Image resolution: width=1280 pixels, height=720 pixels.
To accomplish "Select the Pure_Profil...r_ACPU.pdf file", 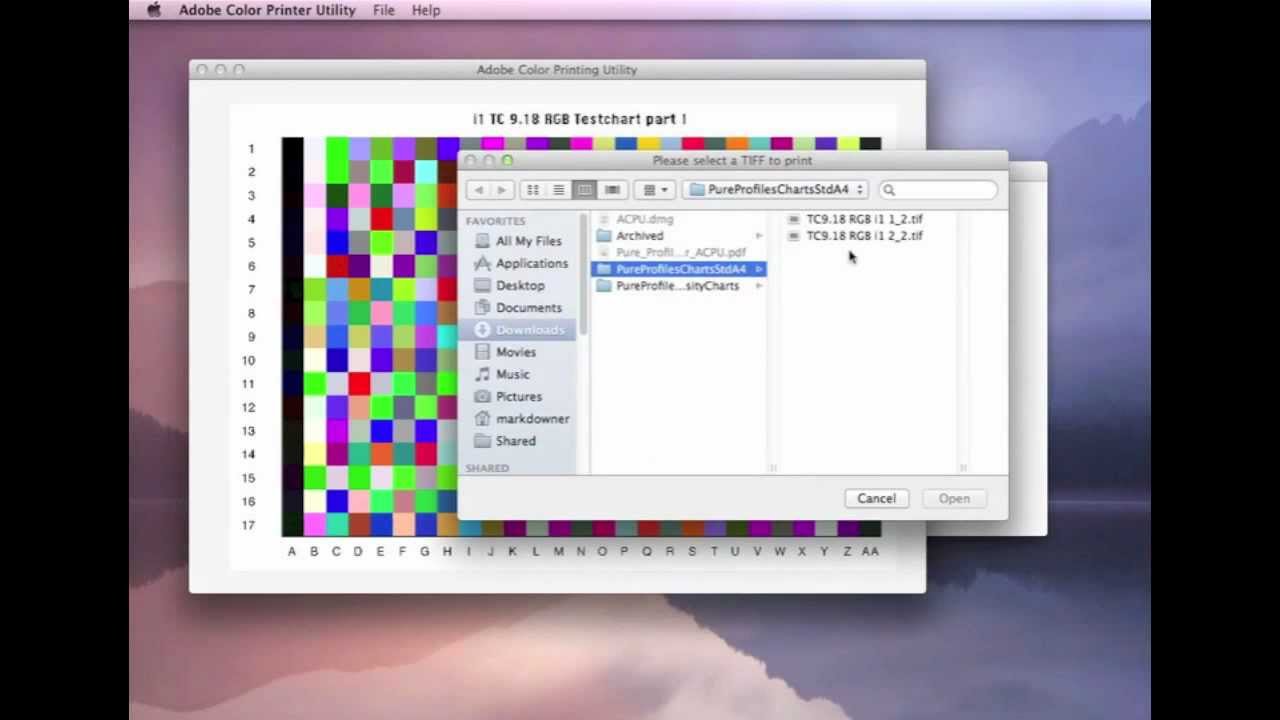I will (x=680, y=253).
